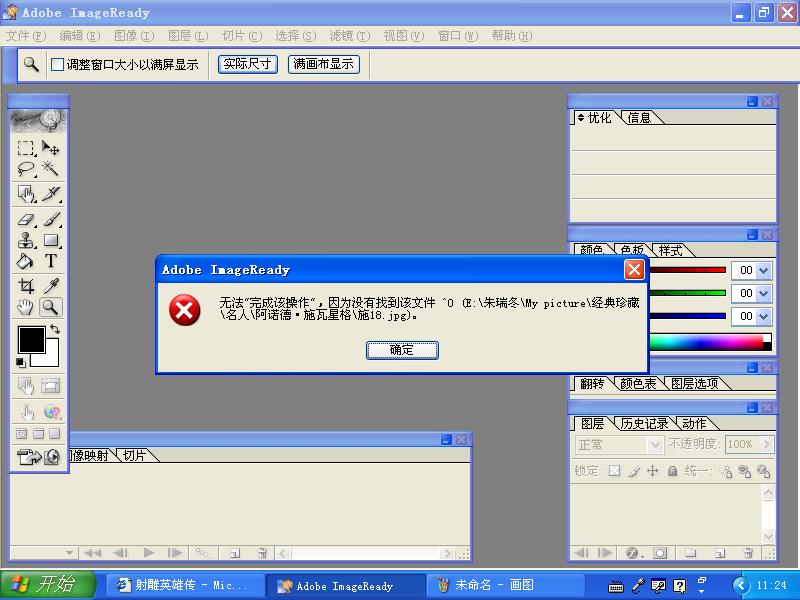The height and width of the screenshot is (600, 800).
Task: Add a layer mask in Layers panel
Action: pyautogui.click(x=660, y=553)
